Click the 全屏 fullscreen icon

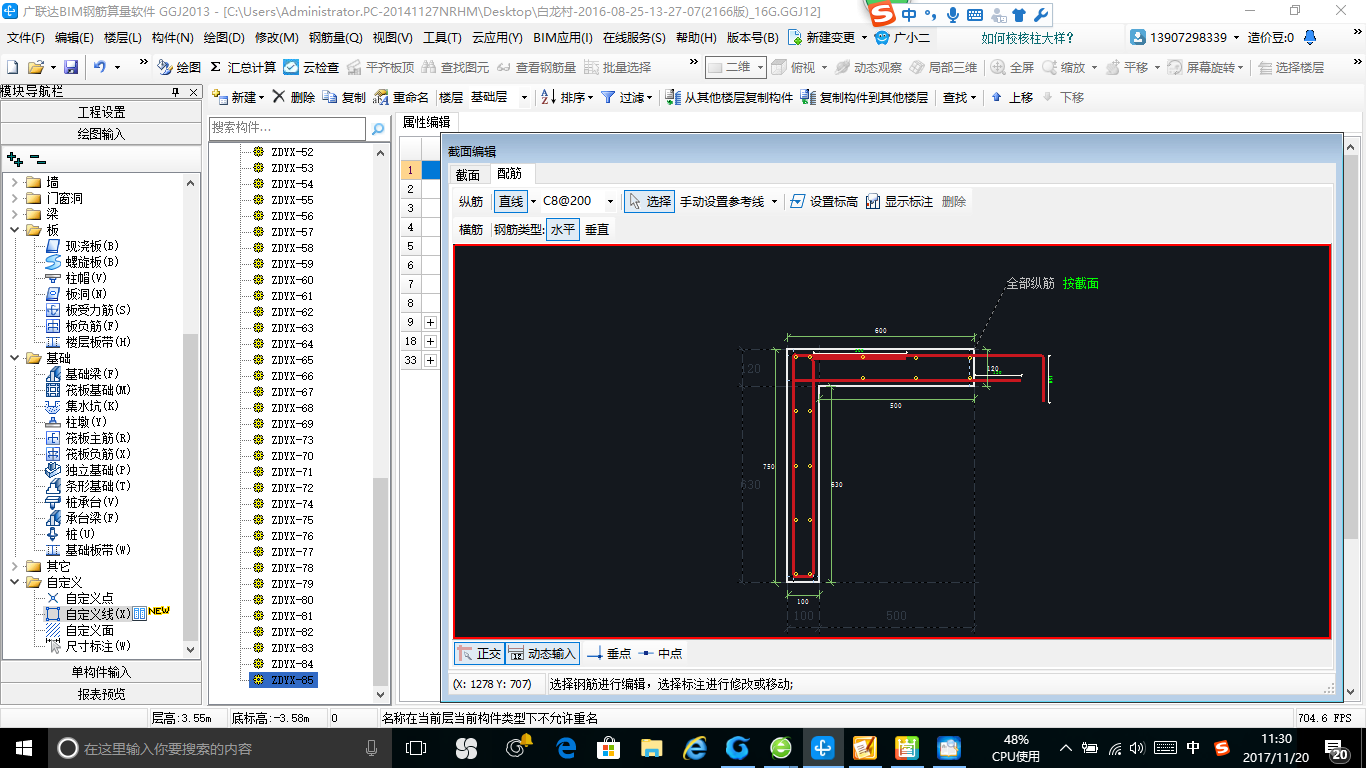pos(998,67)
